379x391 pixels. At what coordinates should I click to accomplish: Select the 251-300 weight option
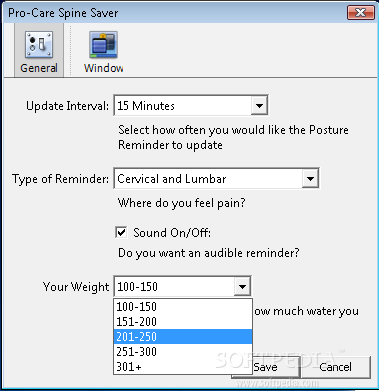coord(183,352)
